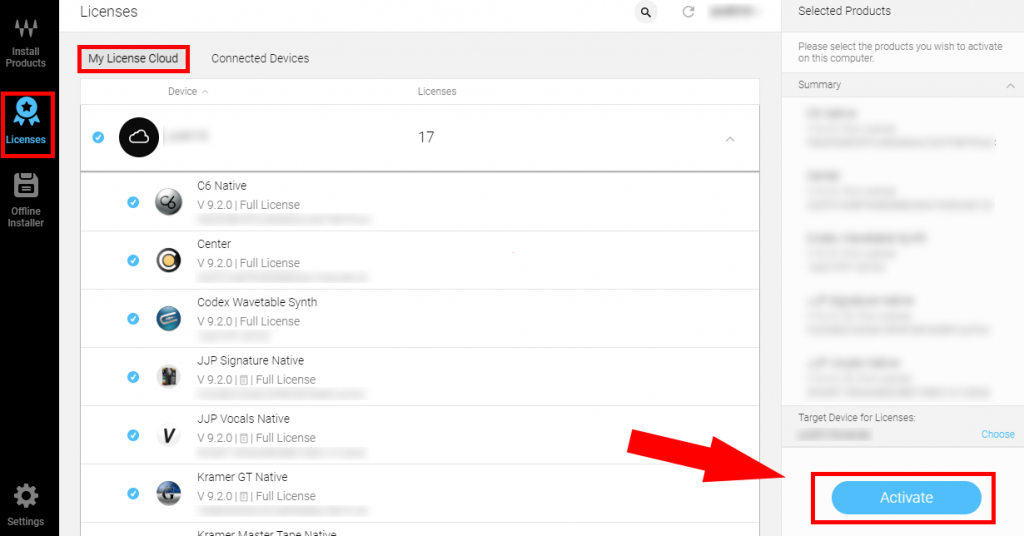Open Settings gear in sidebar
The image size is (1024, 536).
click(x=26, y=505)
